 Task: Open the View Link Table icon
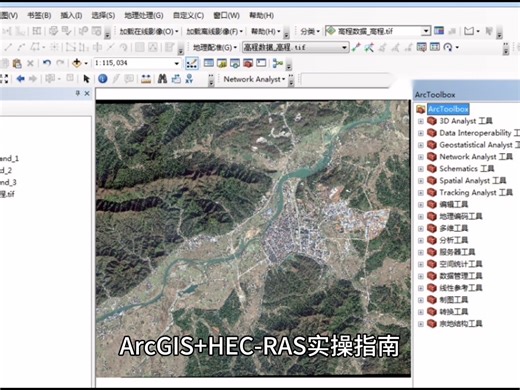pyautogui.click(x=435, y=47)
